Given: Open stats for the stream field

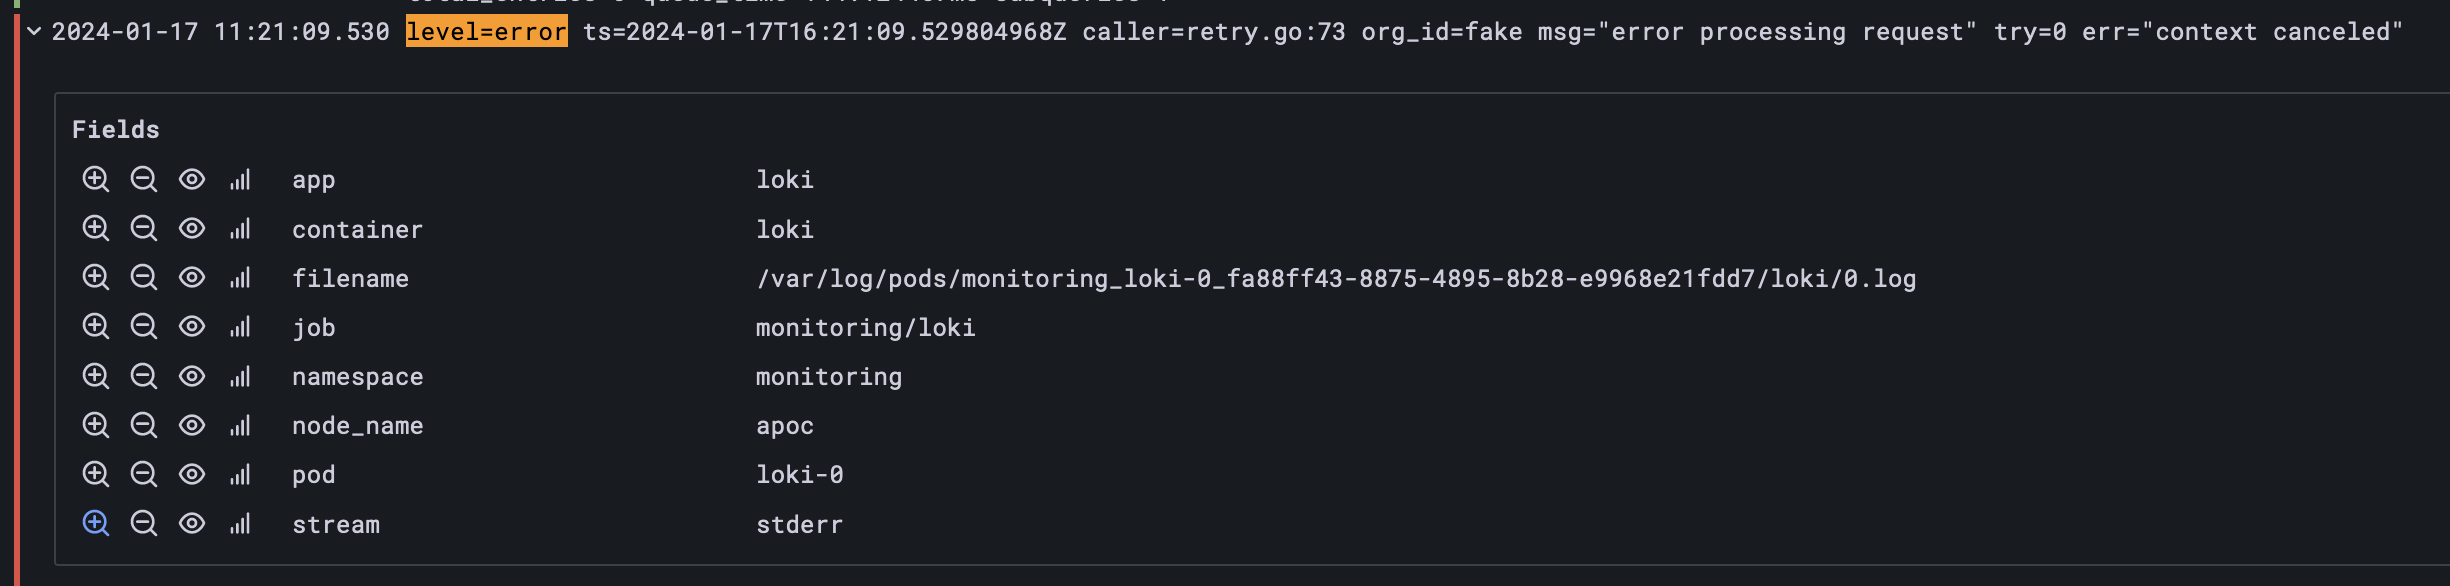Looking at the screenshot, I should (239, 523).
